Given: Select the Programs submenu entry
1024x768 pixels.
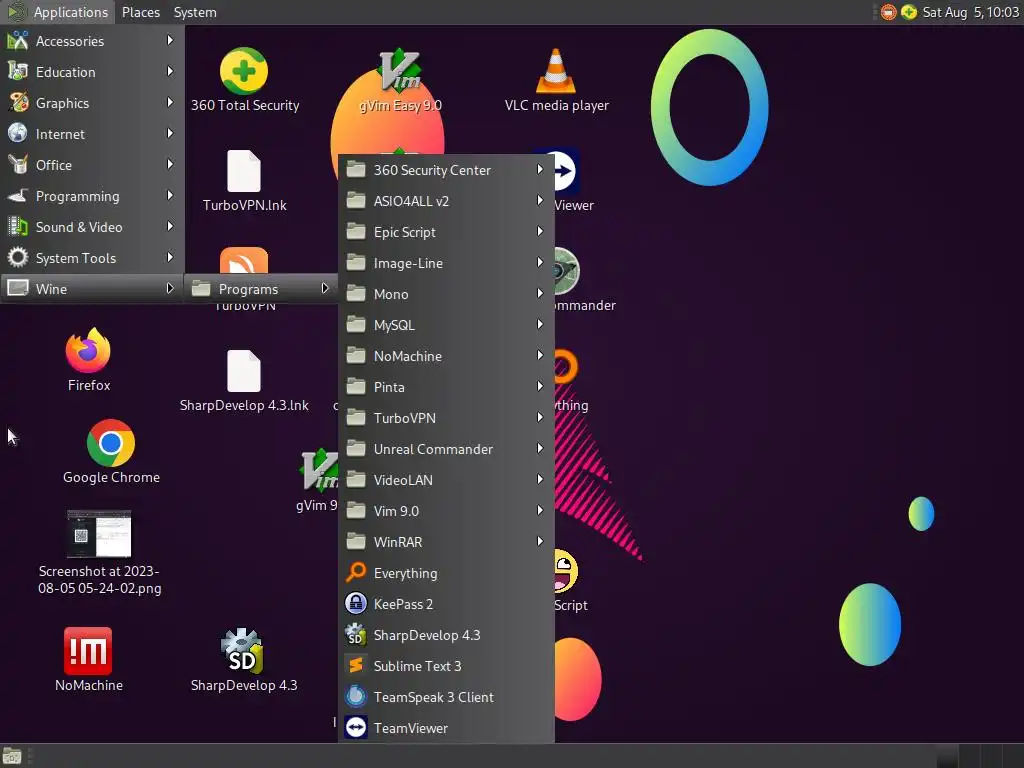Looking at the screenshot, I should (261, 289).
